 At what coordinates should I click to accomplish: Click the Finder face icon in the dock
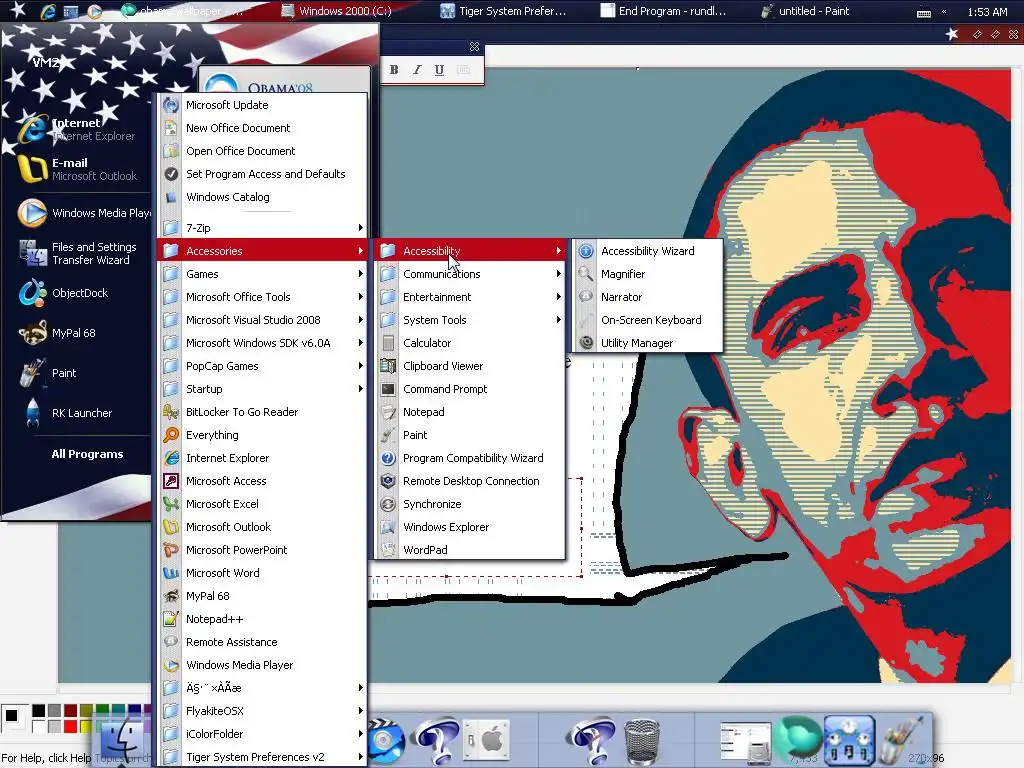click(123, 741)
